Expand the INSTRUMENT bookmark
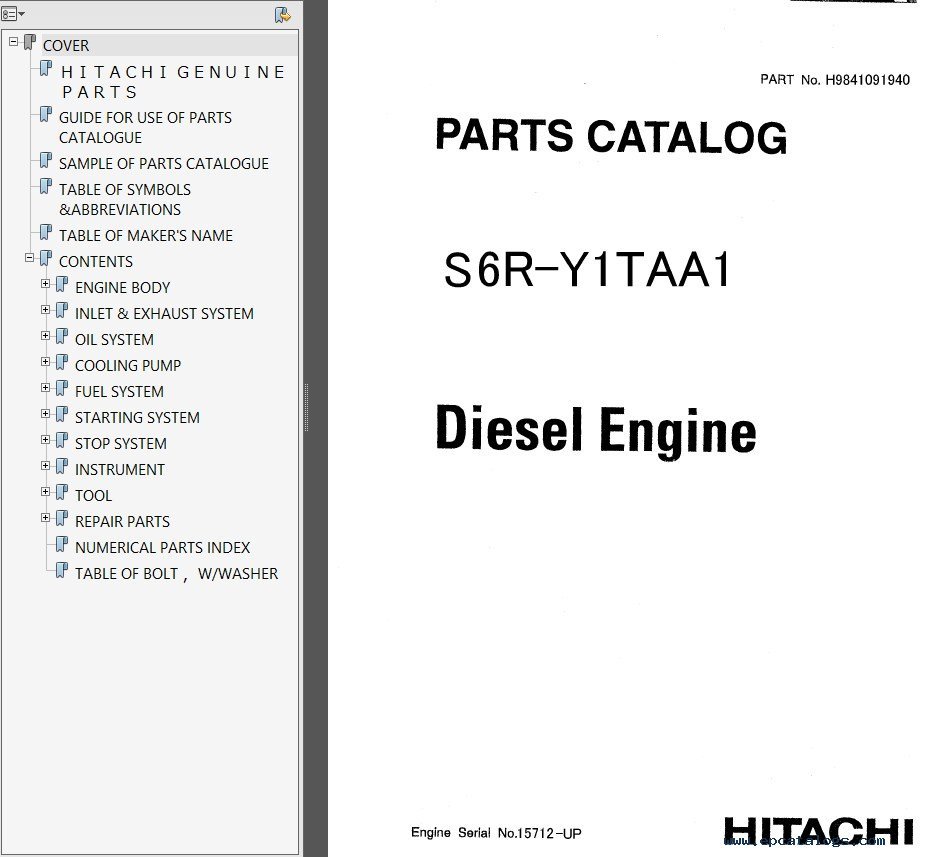 [x=45, y=466]
